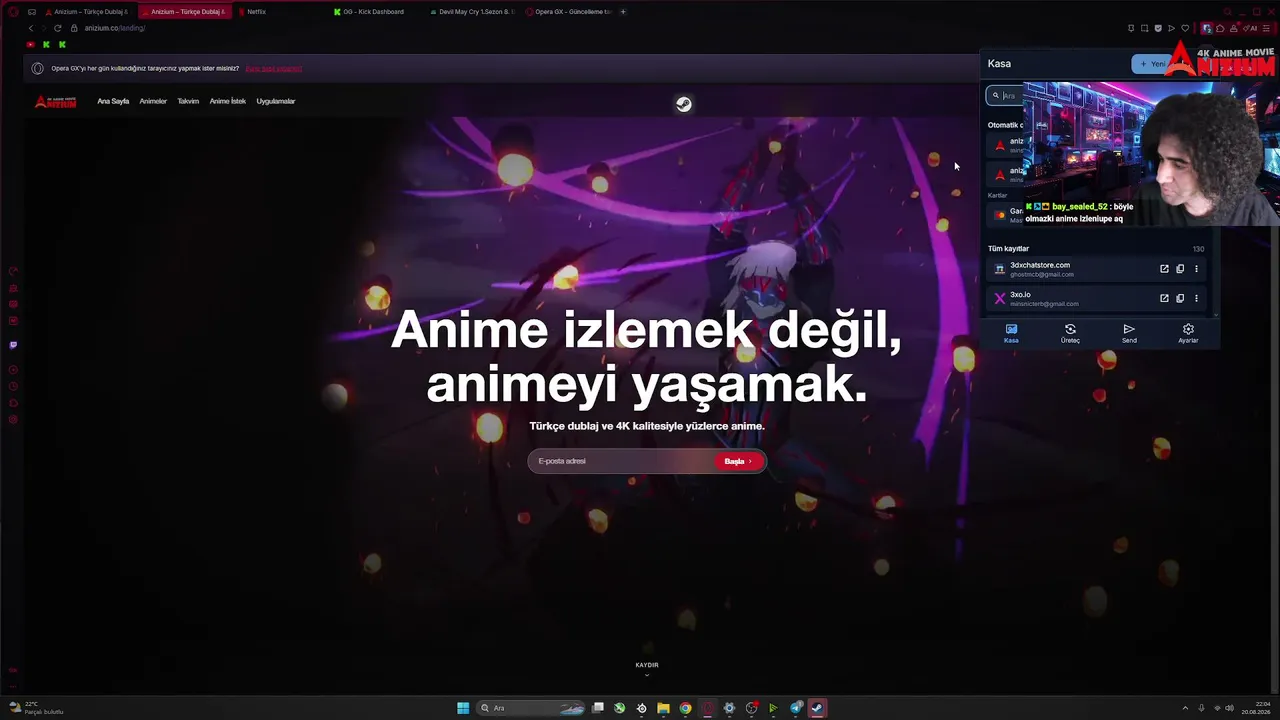Click the red Başla button
The height and width of the screenshot is (720, 1280).
[739, 461]
